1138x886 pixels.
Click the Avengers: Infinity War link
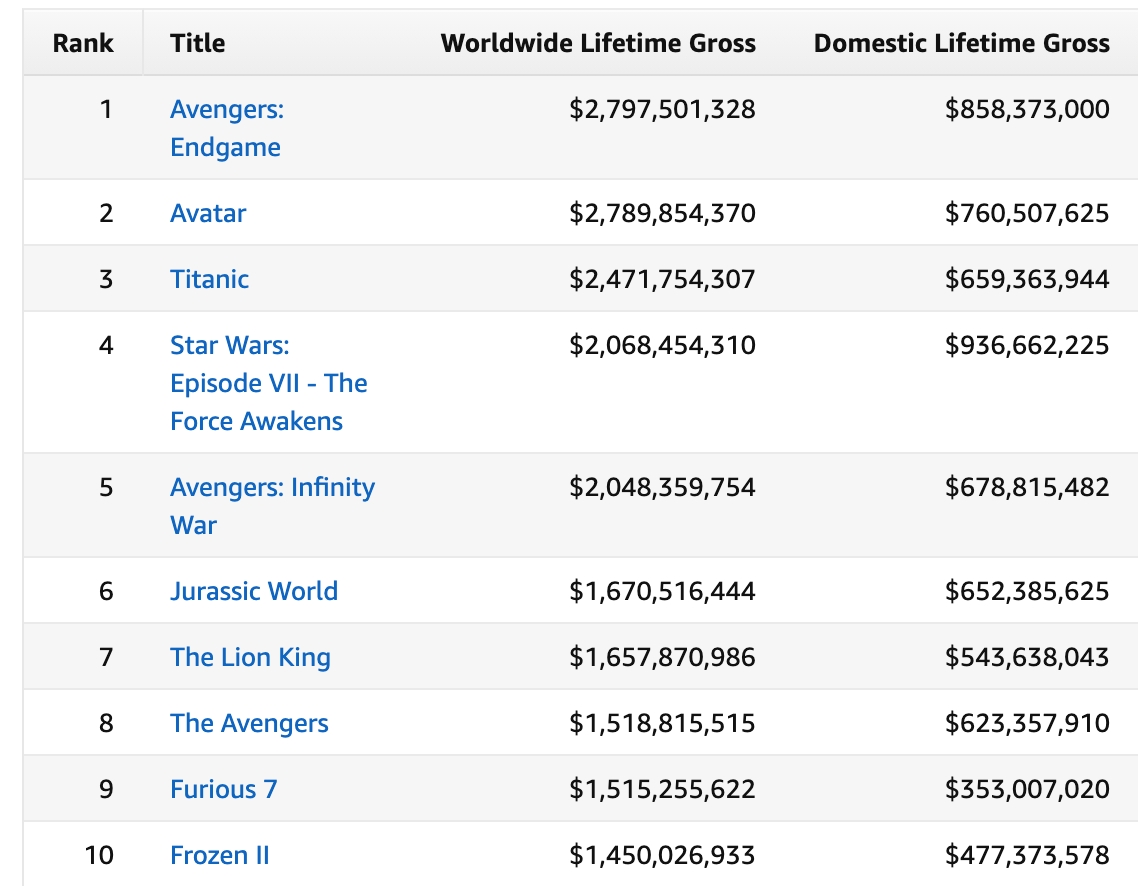[272, 506]
